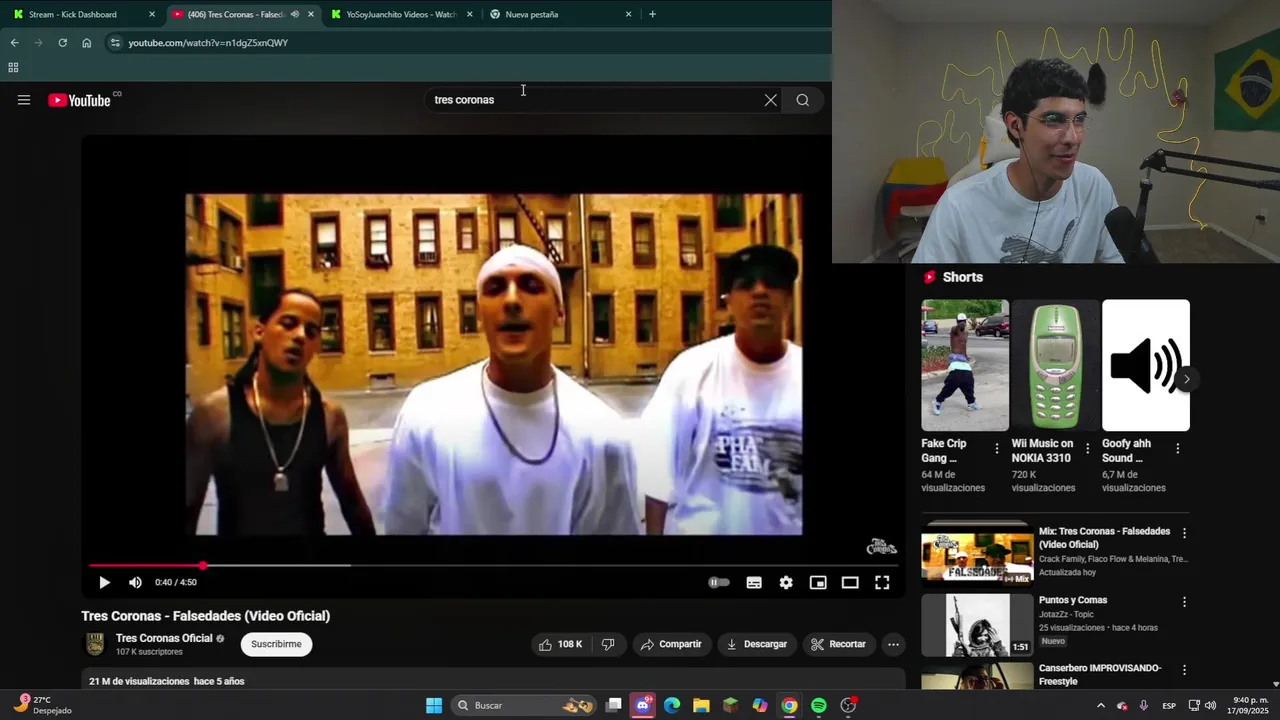Open the apps grid in bookmarks bar
The width and height of the screenshot is (1280, 720).
click(13, 68)
